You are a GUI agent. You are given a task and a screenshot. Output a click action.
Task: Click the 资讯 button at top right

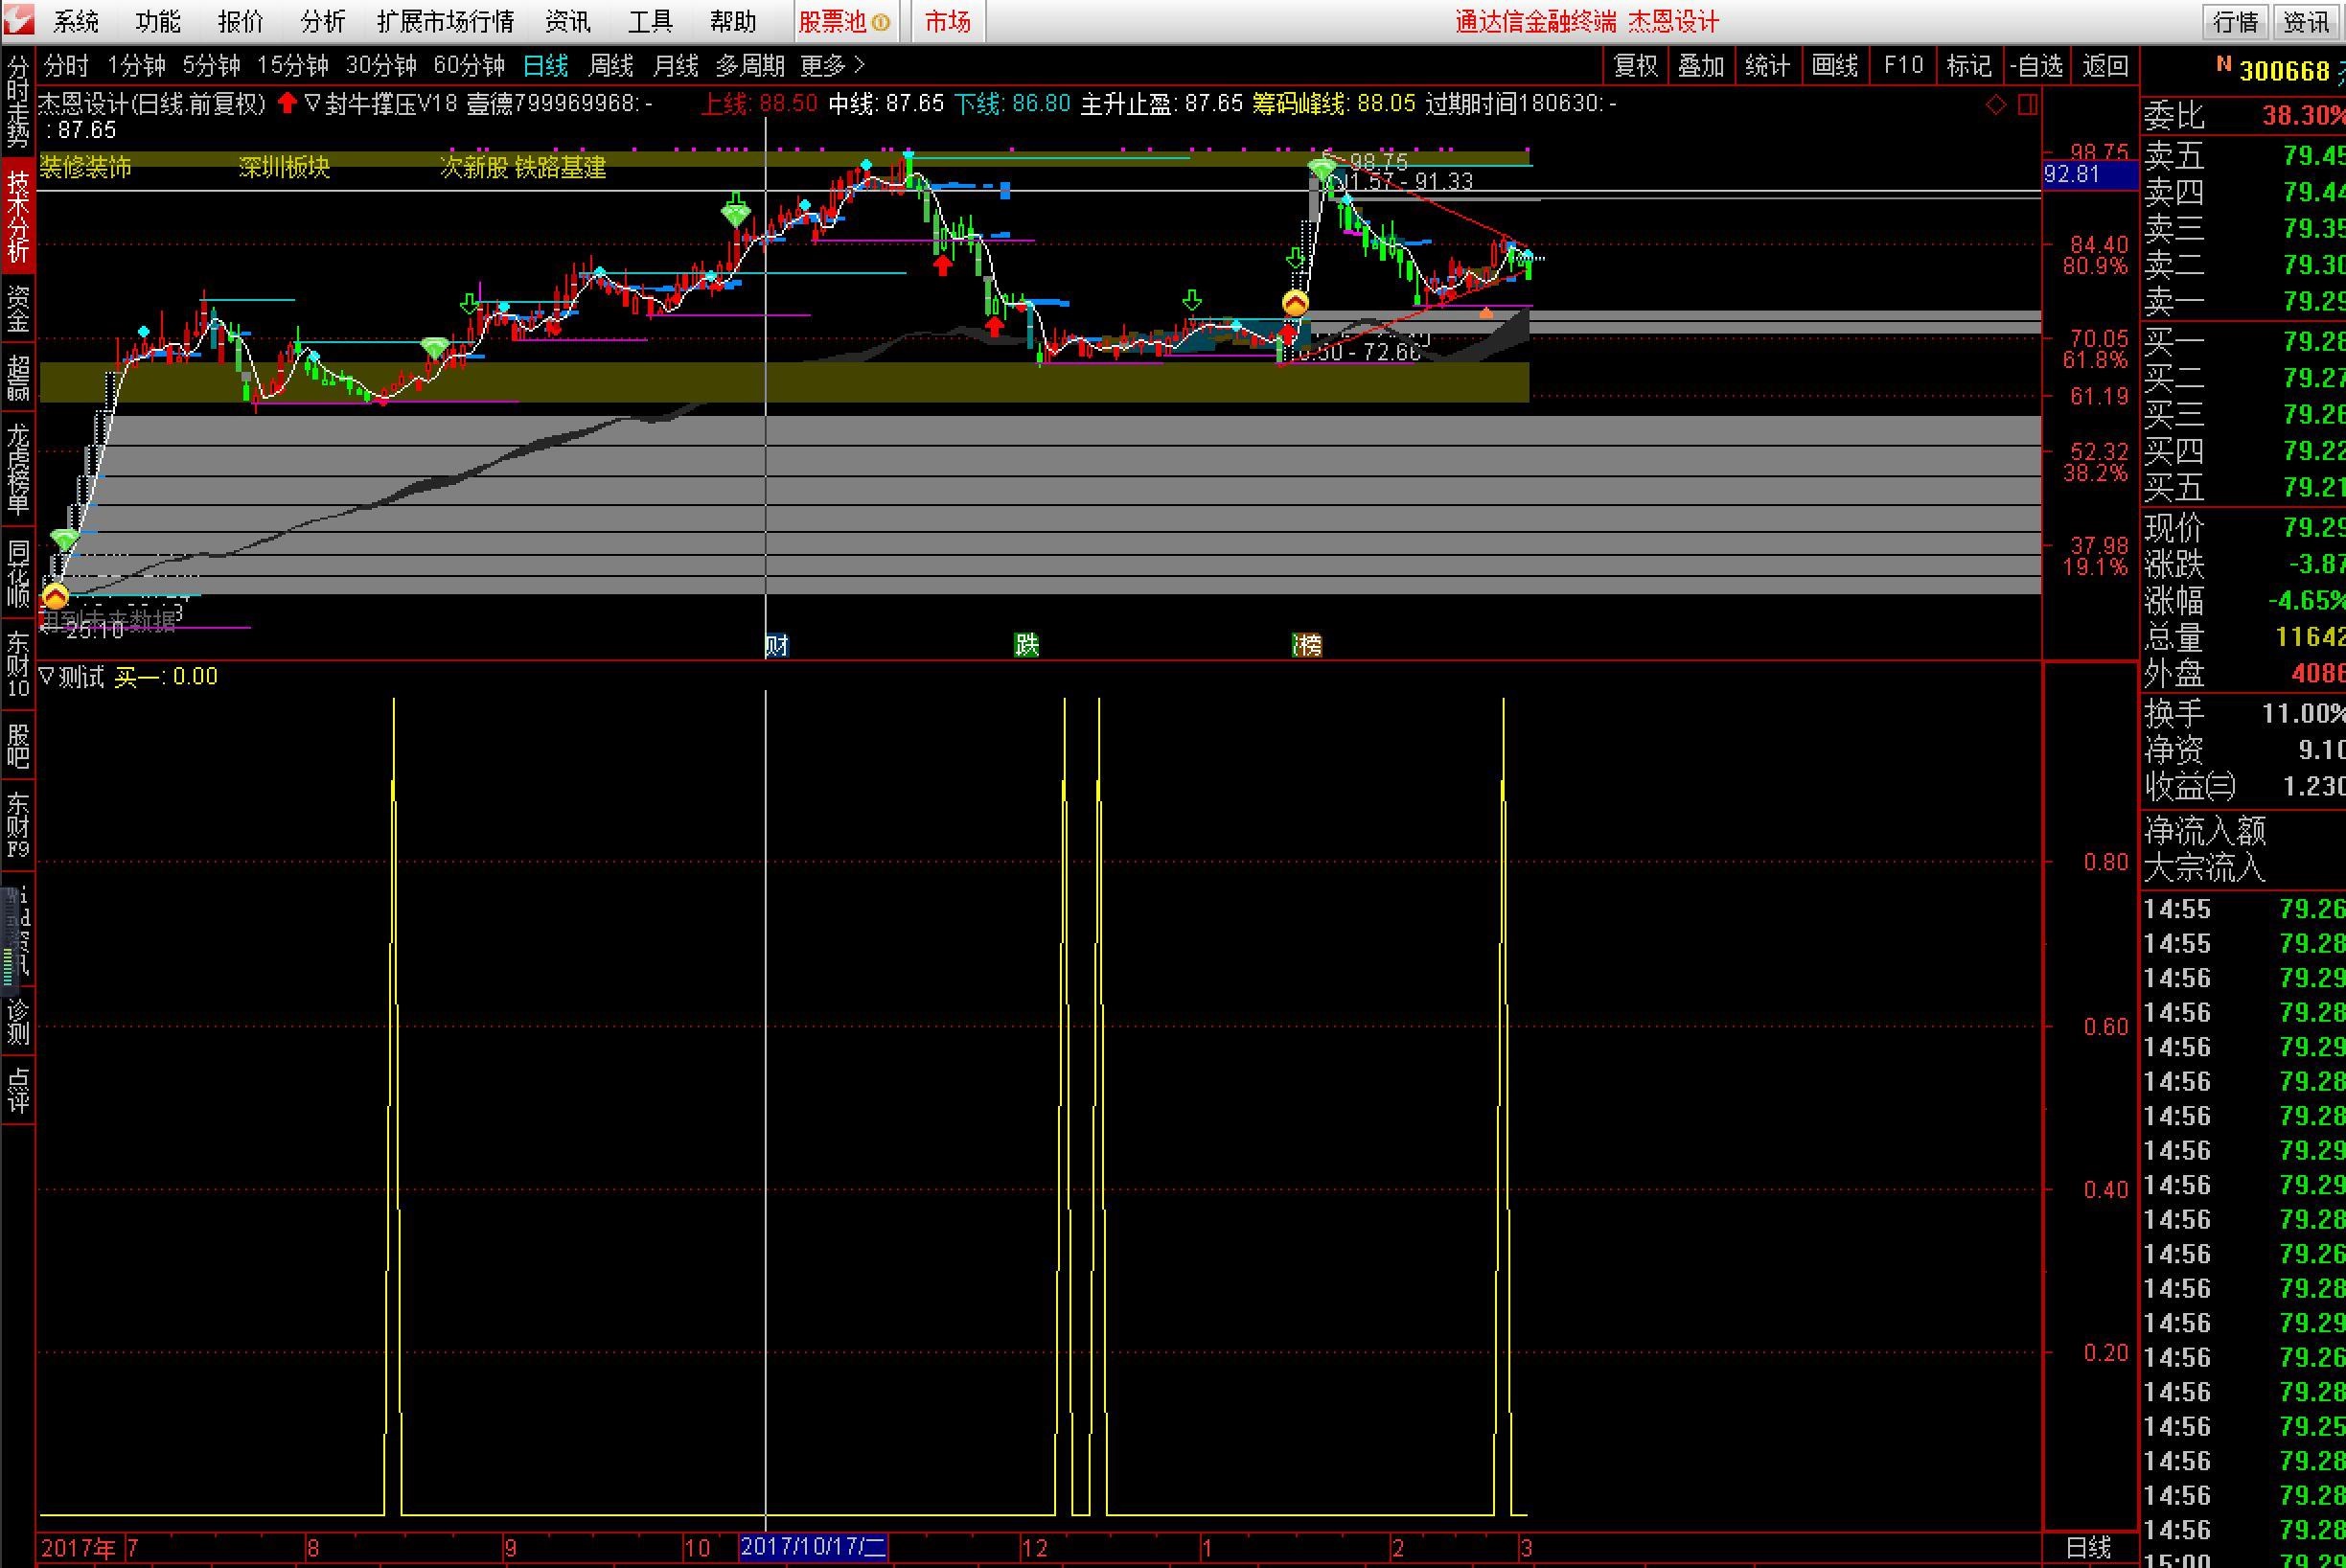coord(2307,21)
